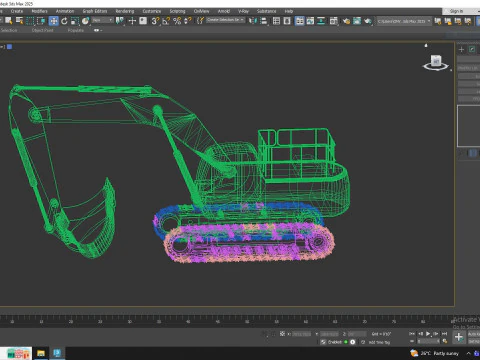Open the Create tab in command panel
This screenshot has height=360, width=480.
(461, 49)
